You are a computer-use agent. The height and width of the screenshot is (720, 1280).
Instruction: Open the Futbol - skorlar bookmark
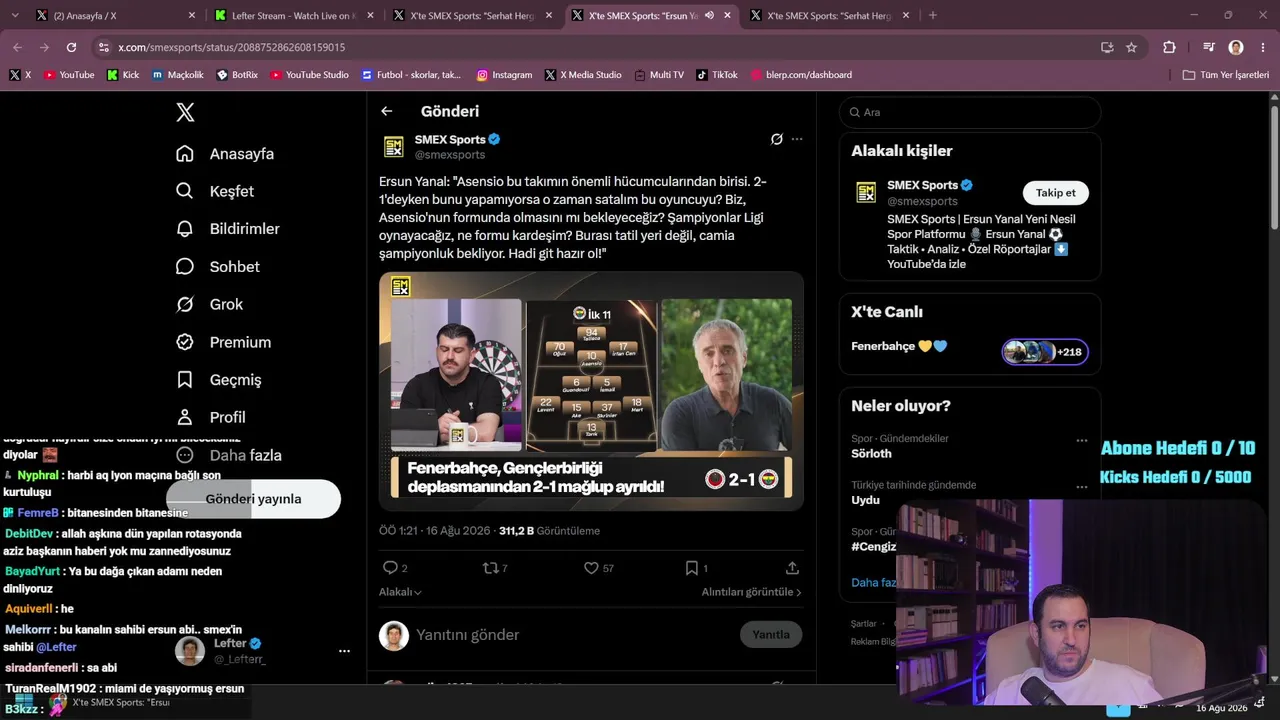(411, 75)
